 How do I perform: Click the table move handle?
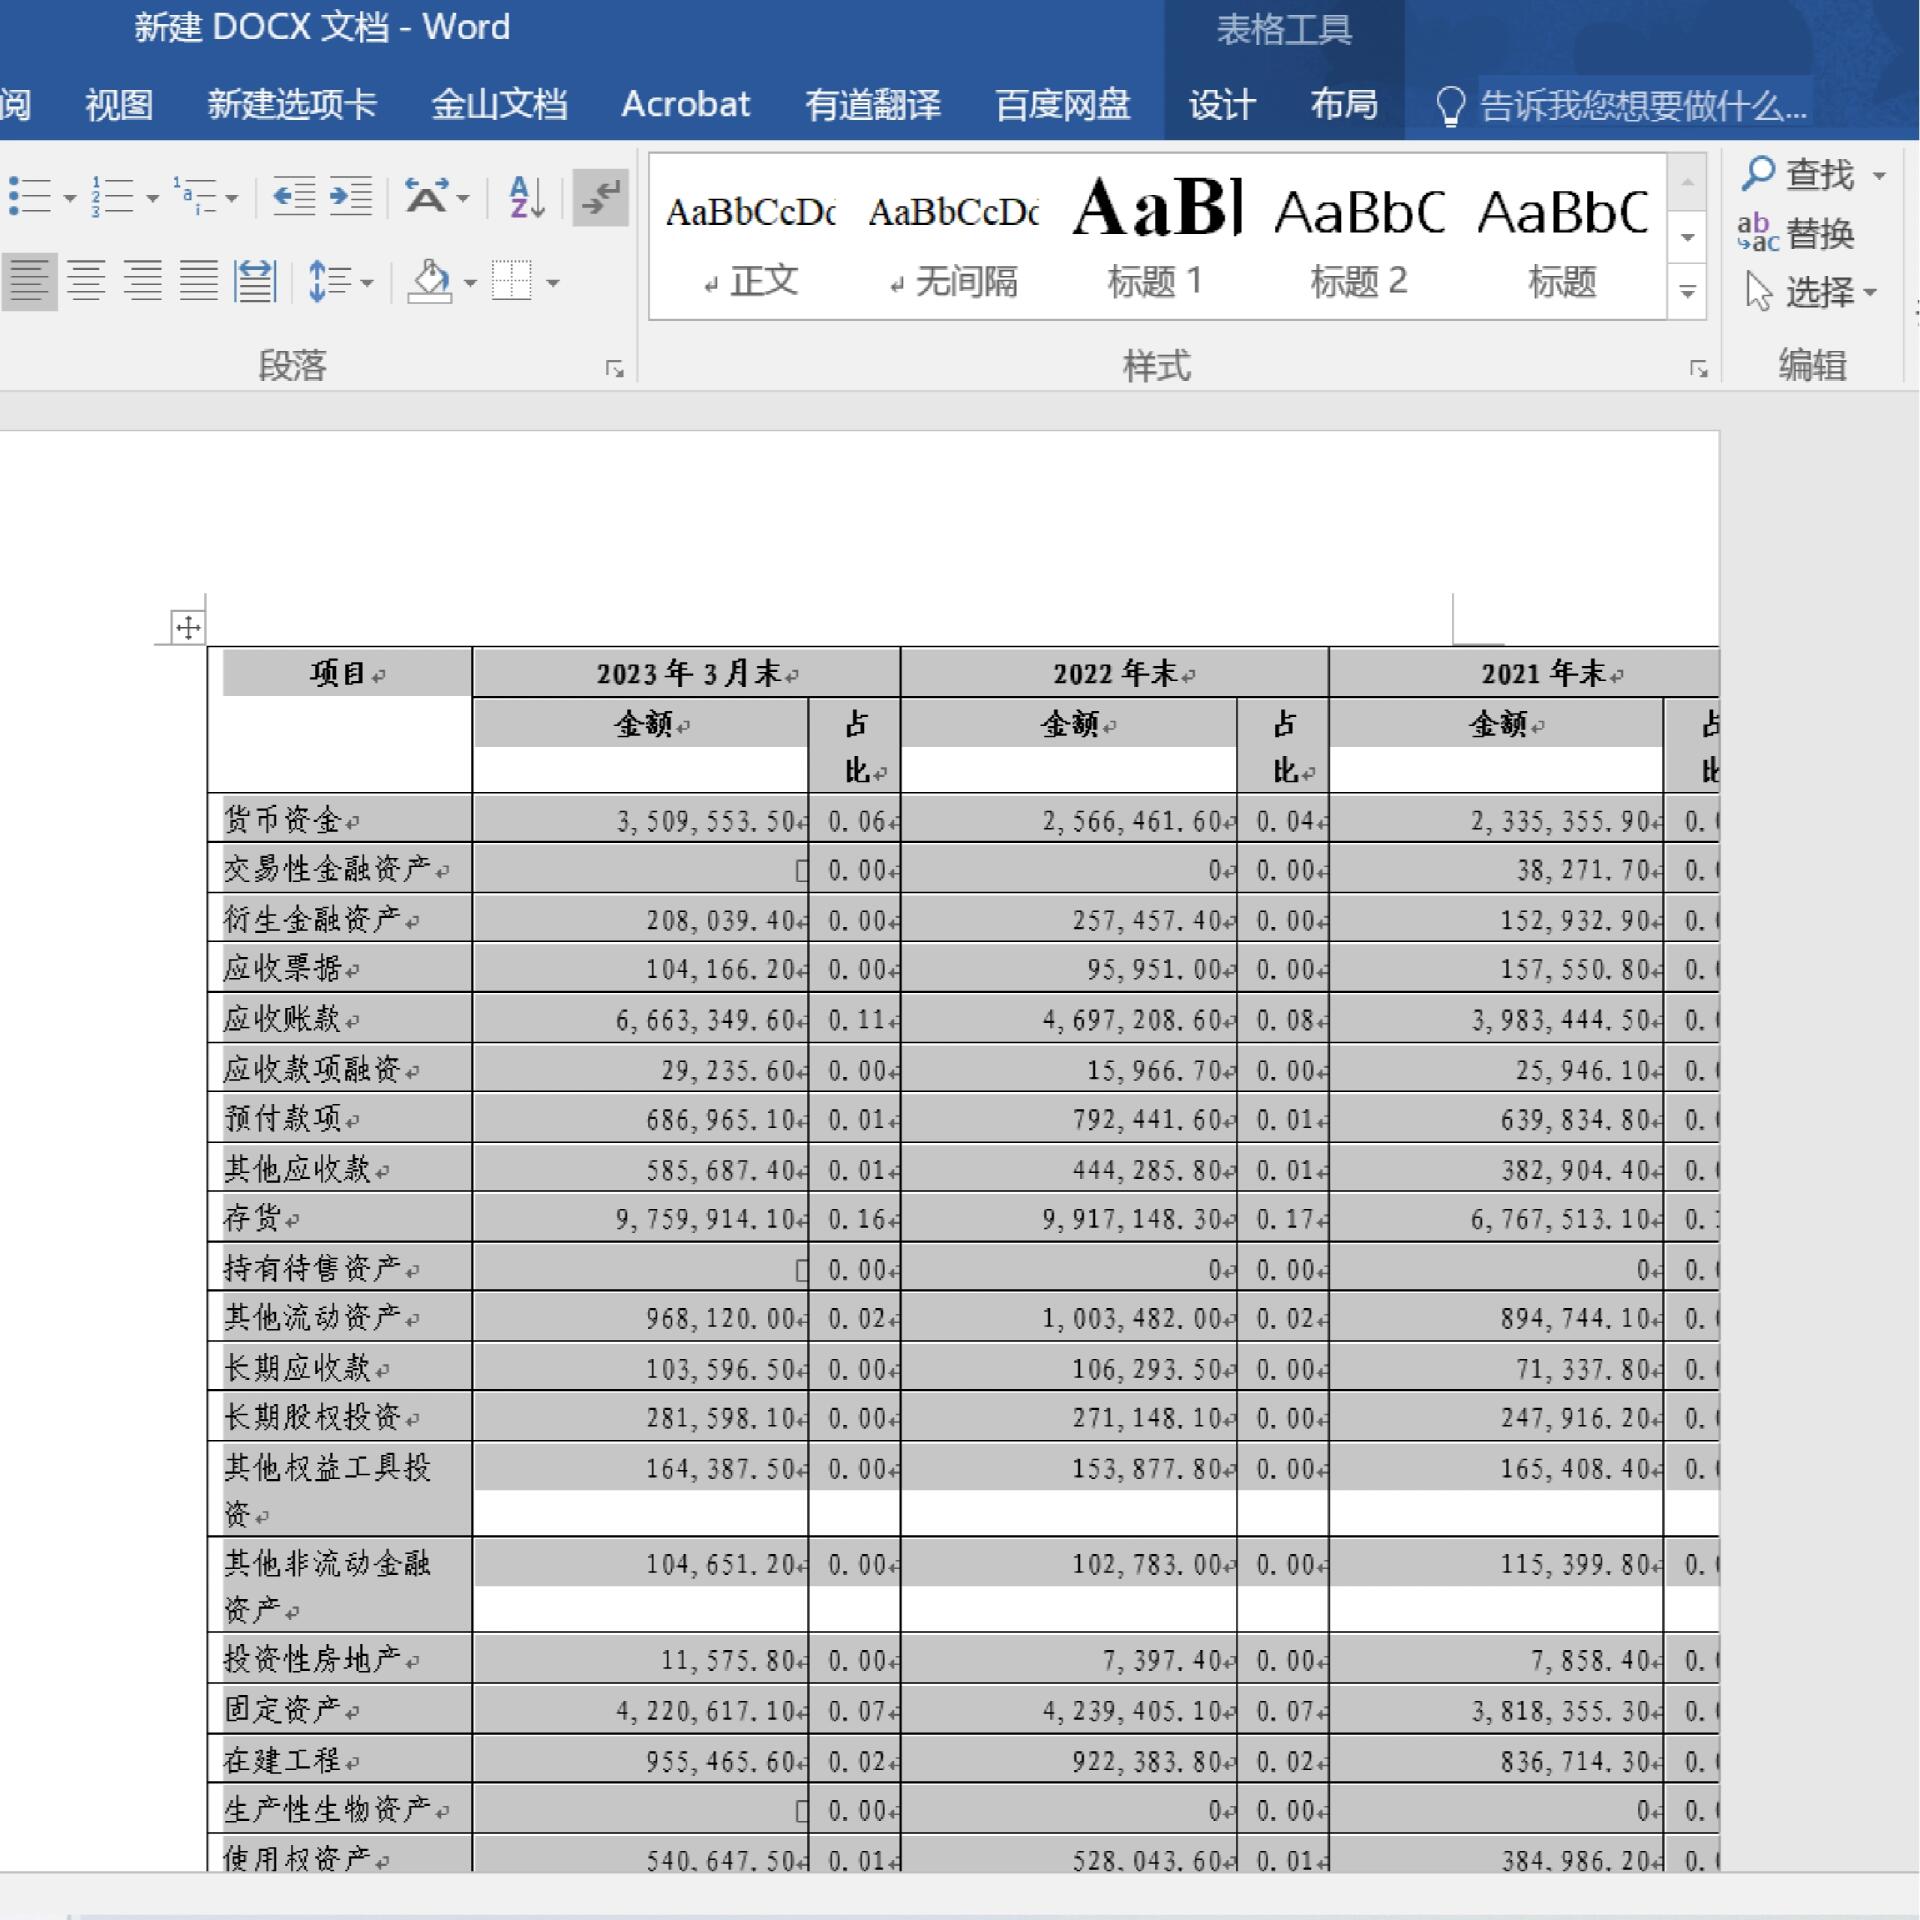pos(188,628)
